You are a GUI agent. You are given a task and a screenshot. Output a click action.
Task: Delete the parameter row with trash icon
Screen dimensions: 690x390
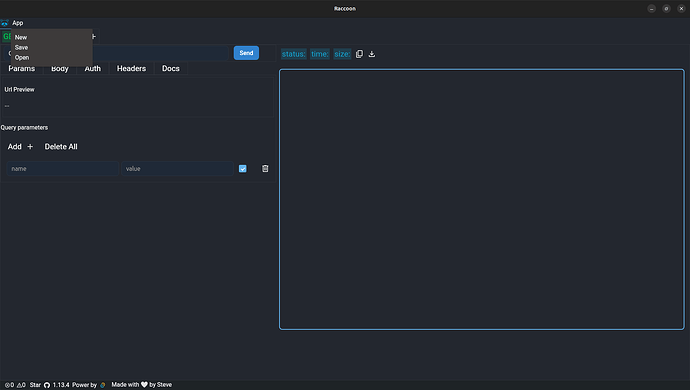tap(265, 169)
